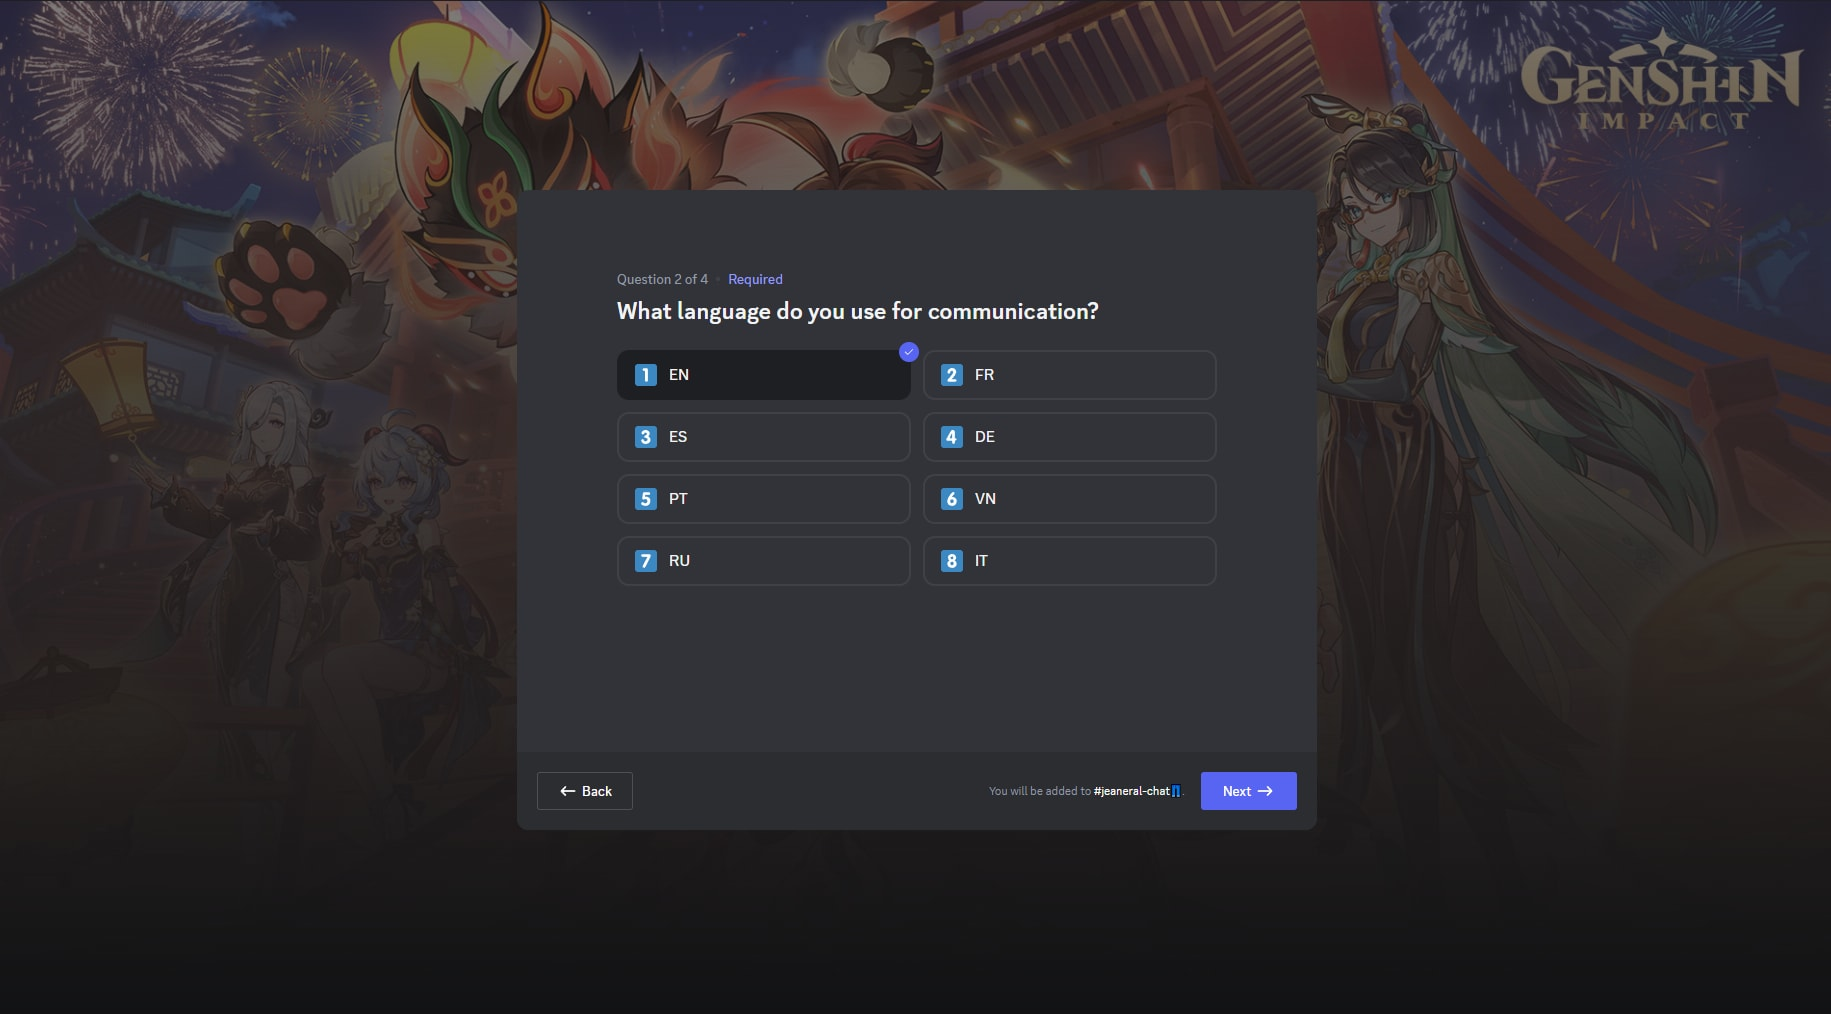
Task: Click the 'Question 2 of 4' text
Action: click(662, 279)
